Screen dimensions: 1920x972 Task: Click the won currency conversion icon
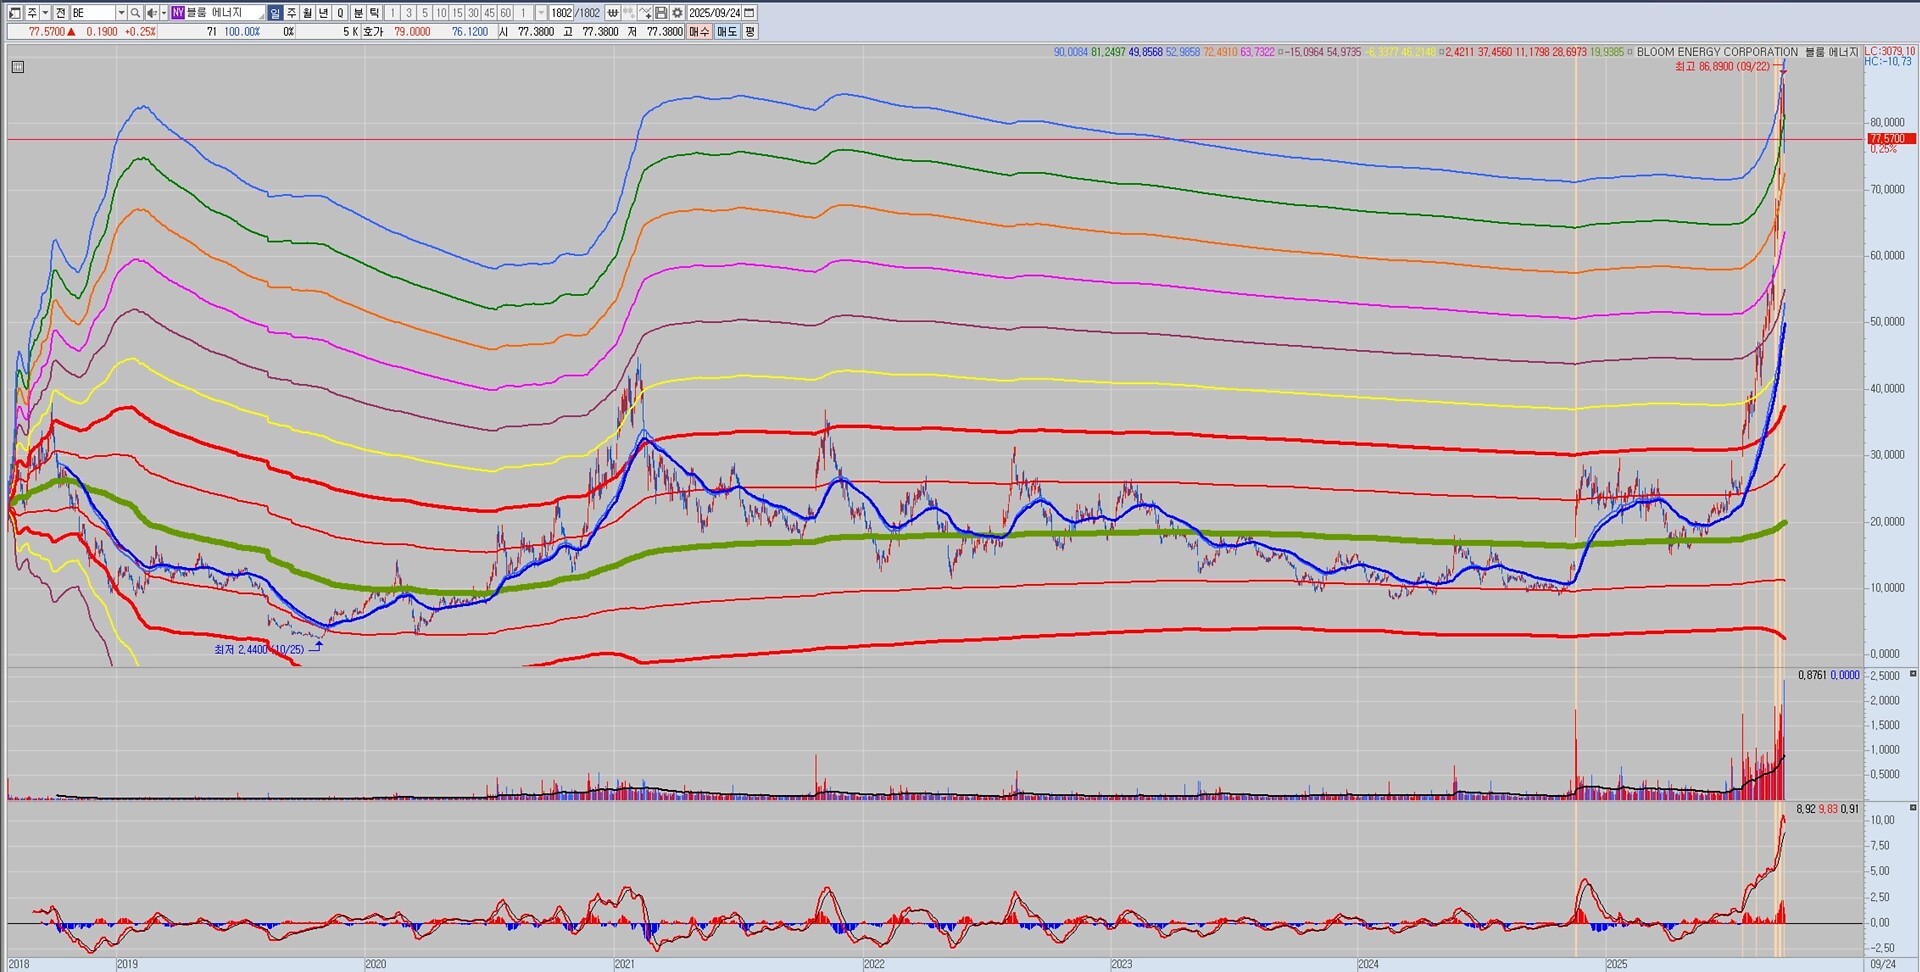tap(612, 13)
